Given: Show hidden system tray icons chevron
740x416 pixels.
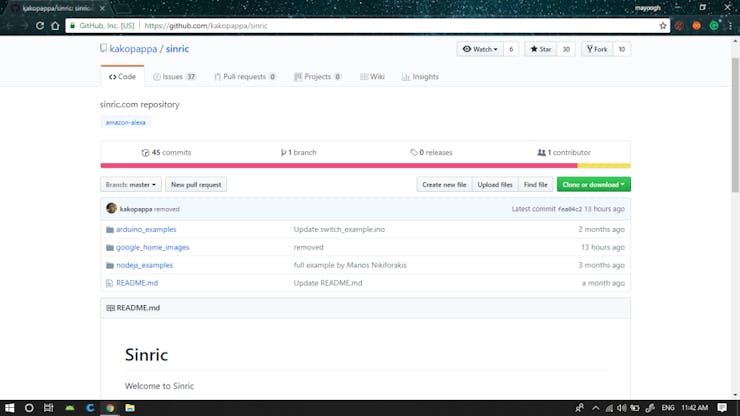Looking at the screenshot, I should click(596, 408).
